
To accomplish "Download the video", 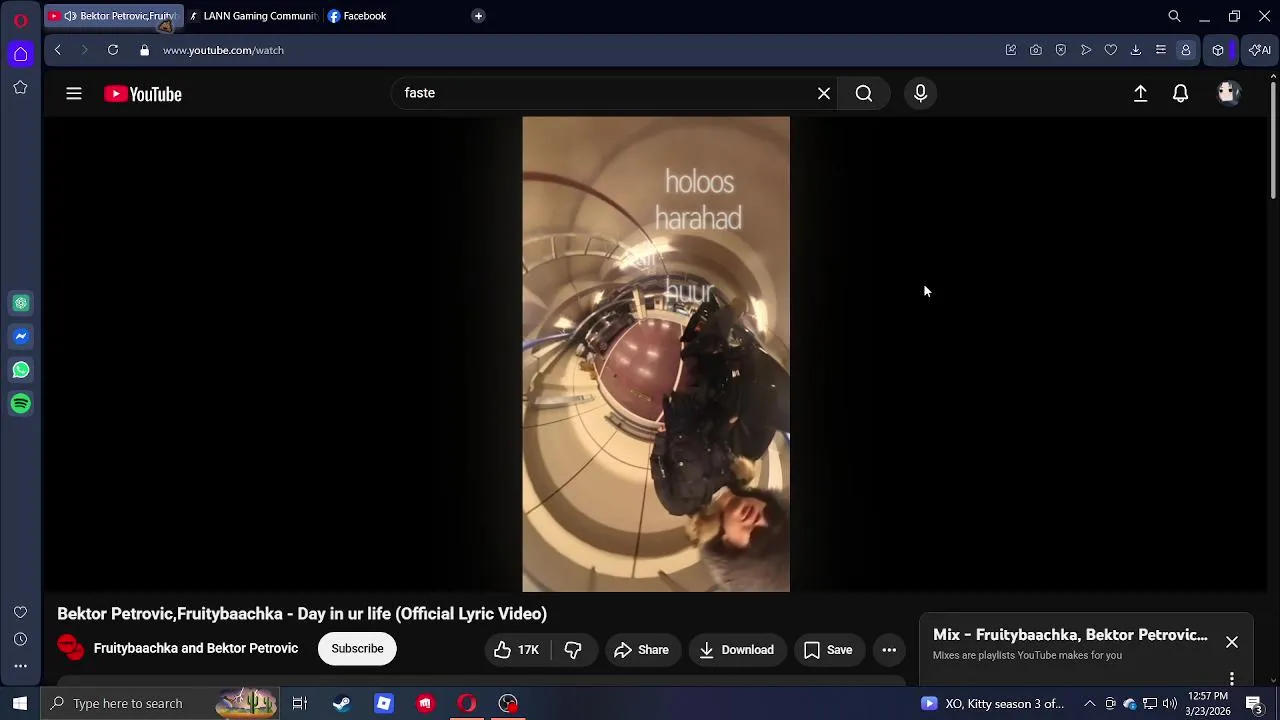I will 737,650.
